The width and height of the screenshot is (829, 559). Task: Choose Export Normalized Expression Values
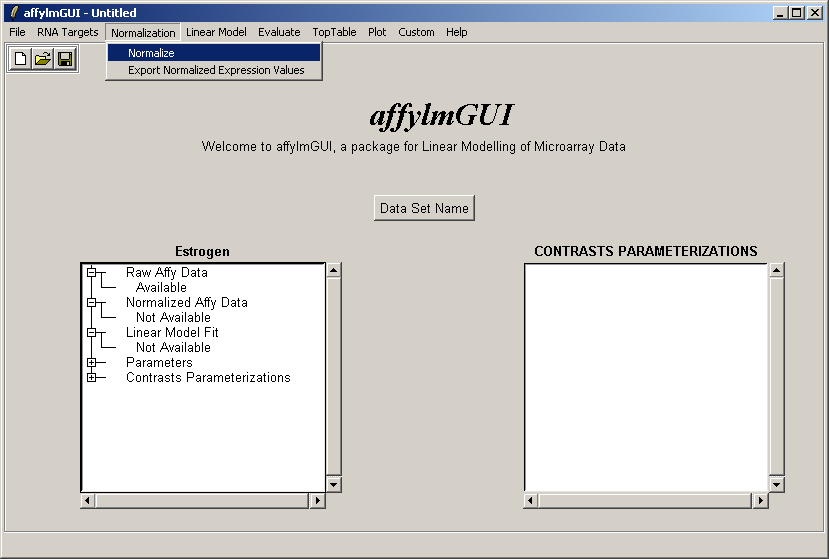click(x=216, y=70)
